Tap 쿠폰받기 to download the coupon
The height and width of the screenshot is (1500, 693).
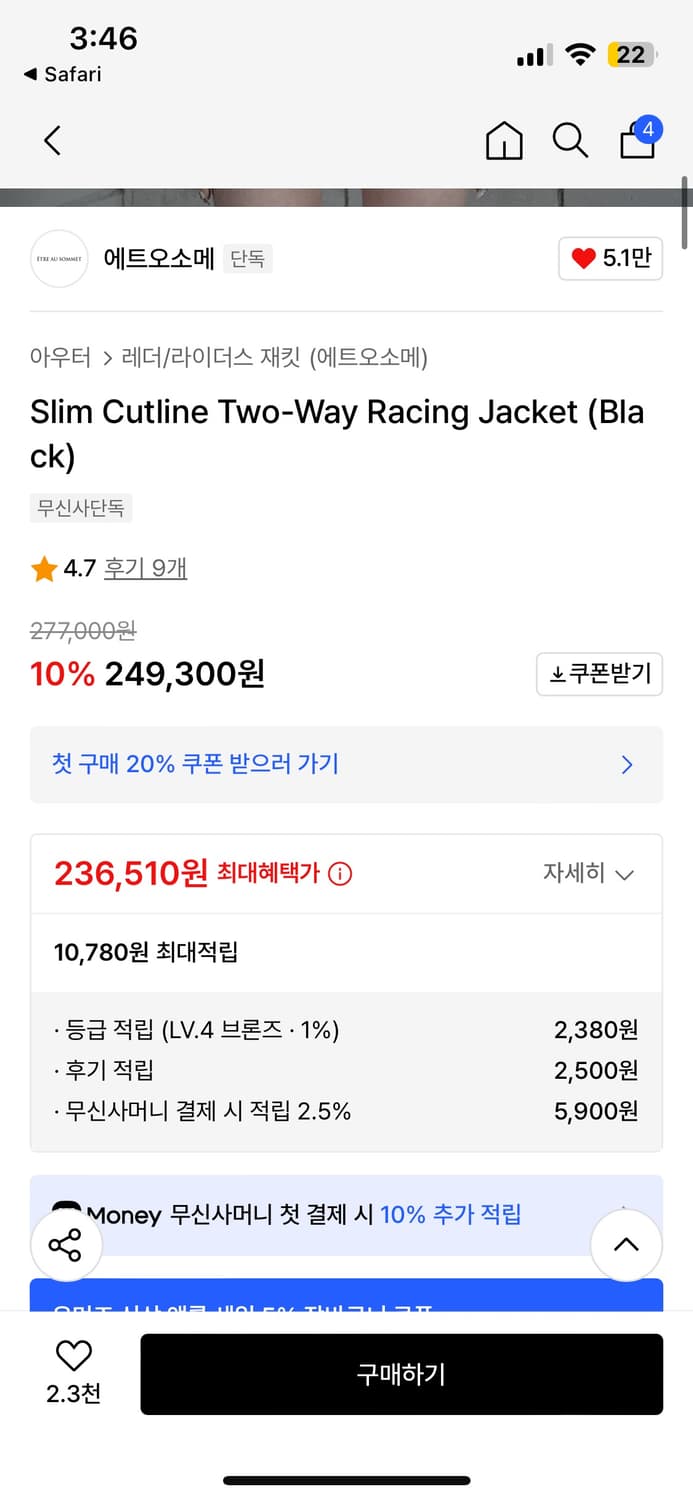coord(599,674)
